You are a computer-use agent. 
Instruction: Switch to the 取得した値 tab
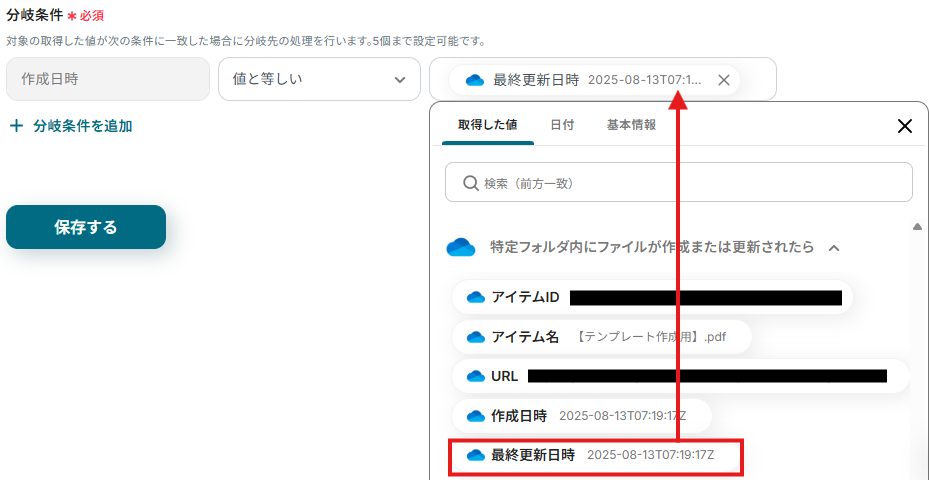click(x=488, y=125)
